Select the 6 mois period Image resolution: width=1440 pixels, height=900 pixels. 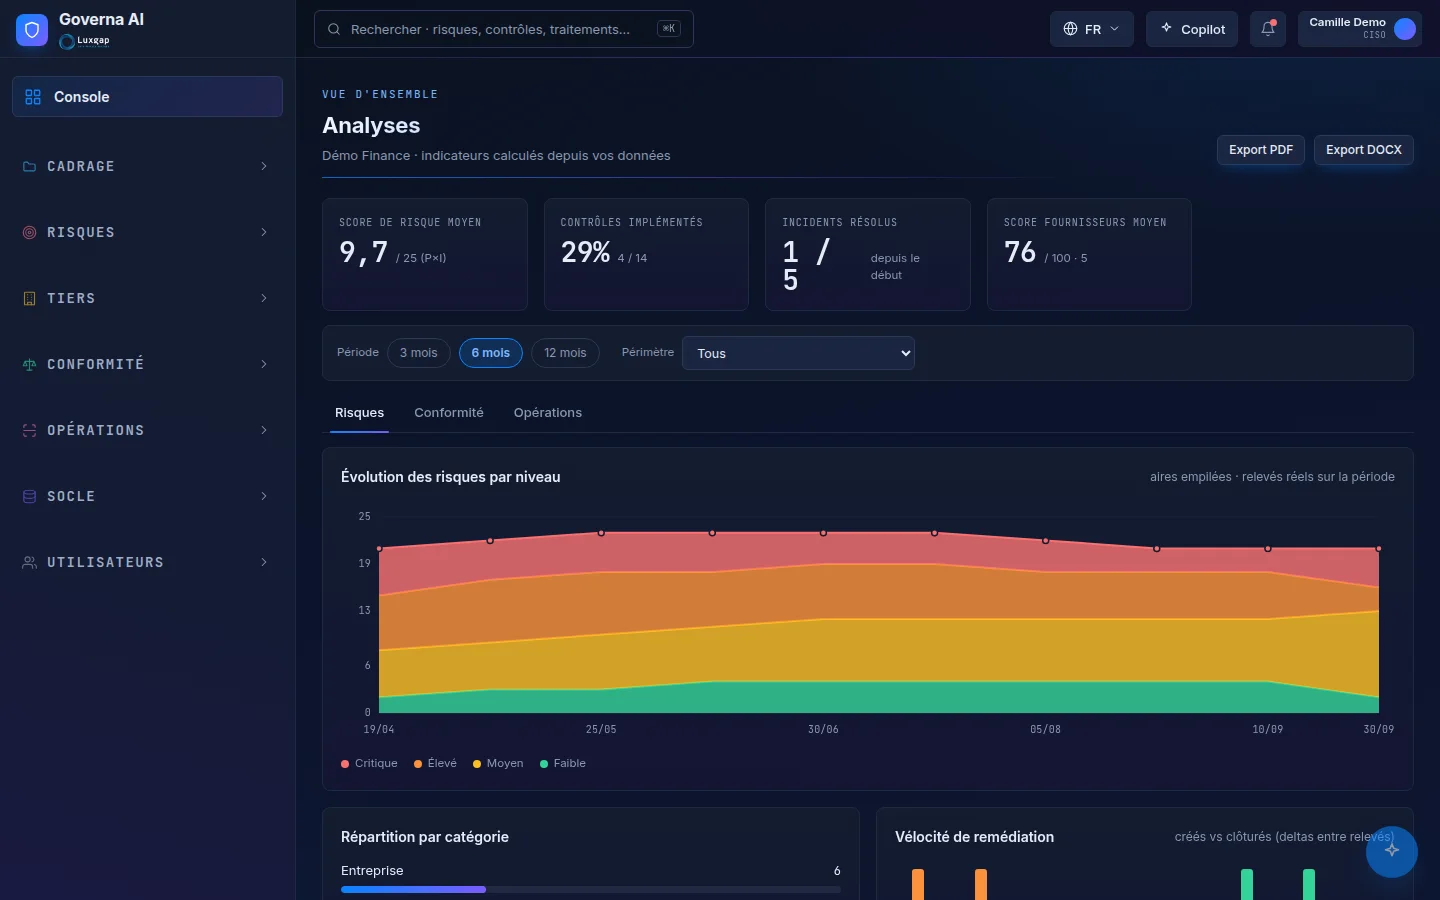point(491,353)
